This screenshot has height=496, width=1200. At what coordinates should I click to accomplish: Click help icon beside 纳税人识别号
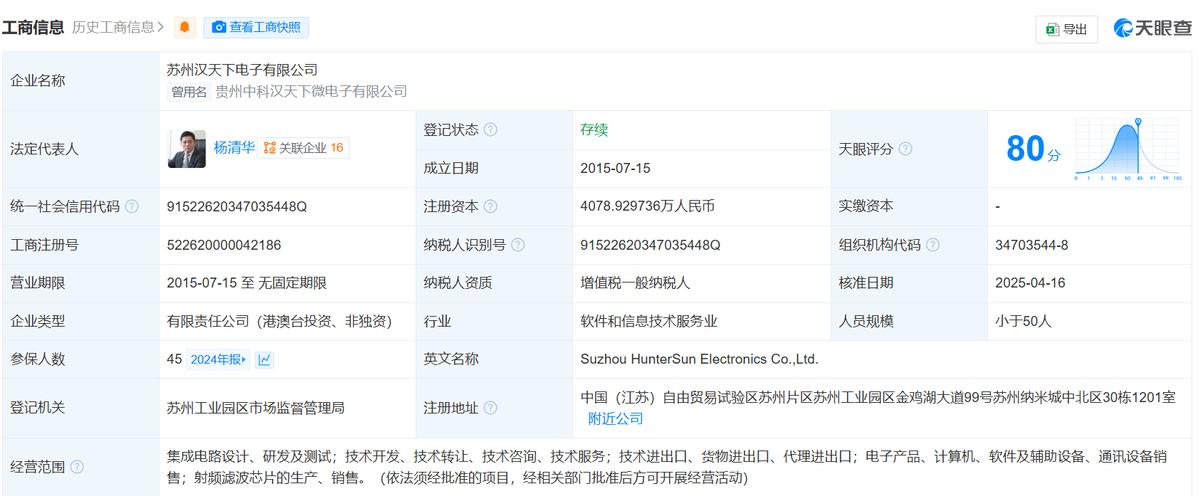[x=518, y=245]
